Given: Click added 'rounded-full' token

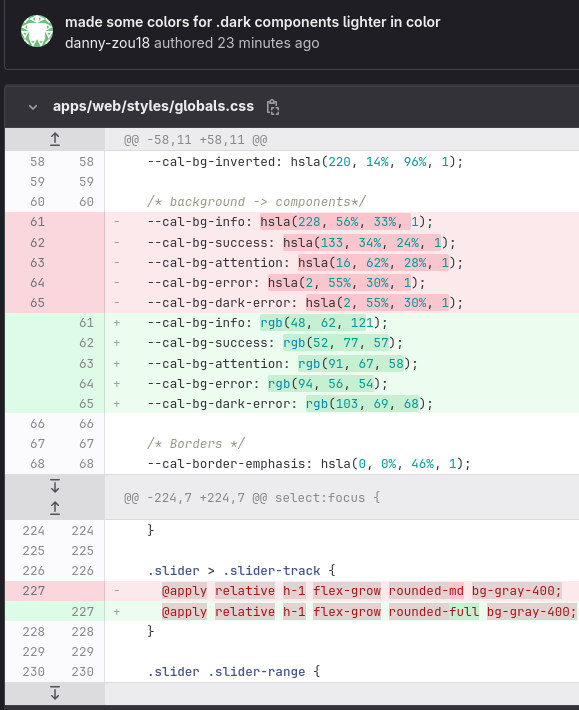Looking at the screenshot, I should [x=434, y=612].
